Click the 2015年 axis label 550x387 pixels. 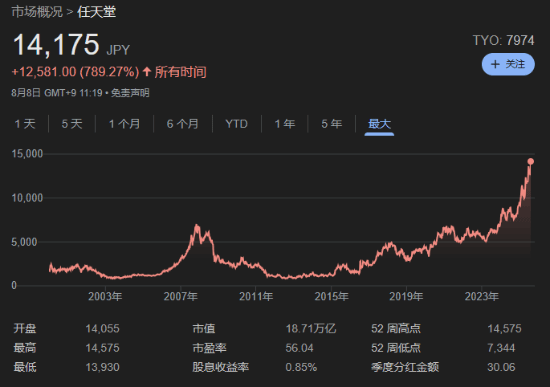[x=331, y=296]
